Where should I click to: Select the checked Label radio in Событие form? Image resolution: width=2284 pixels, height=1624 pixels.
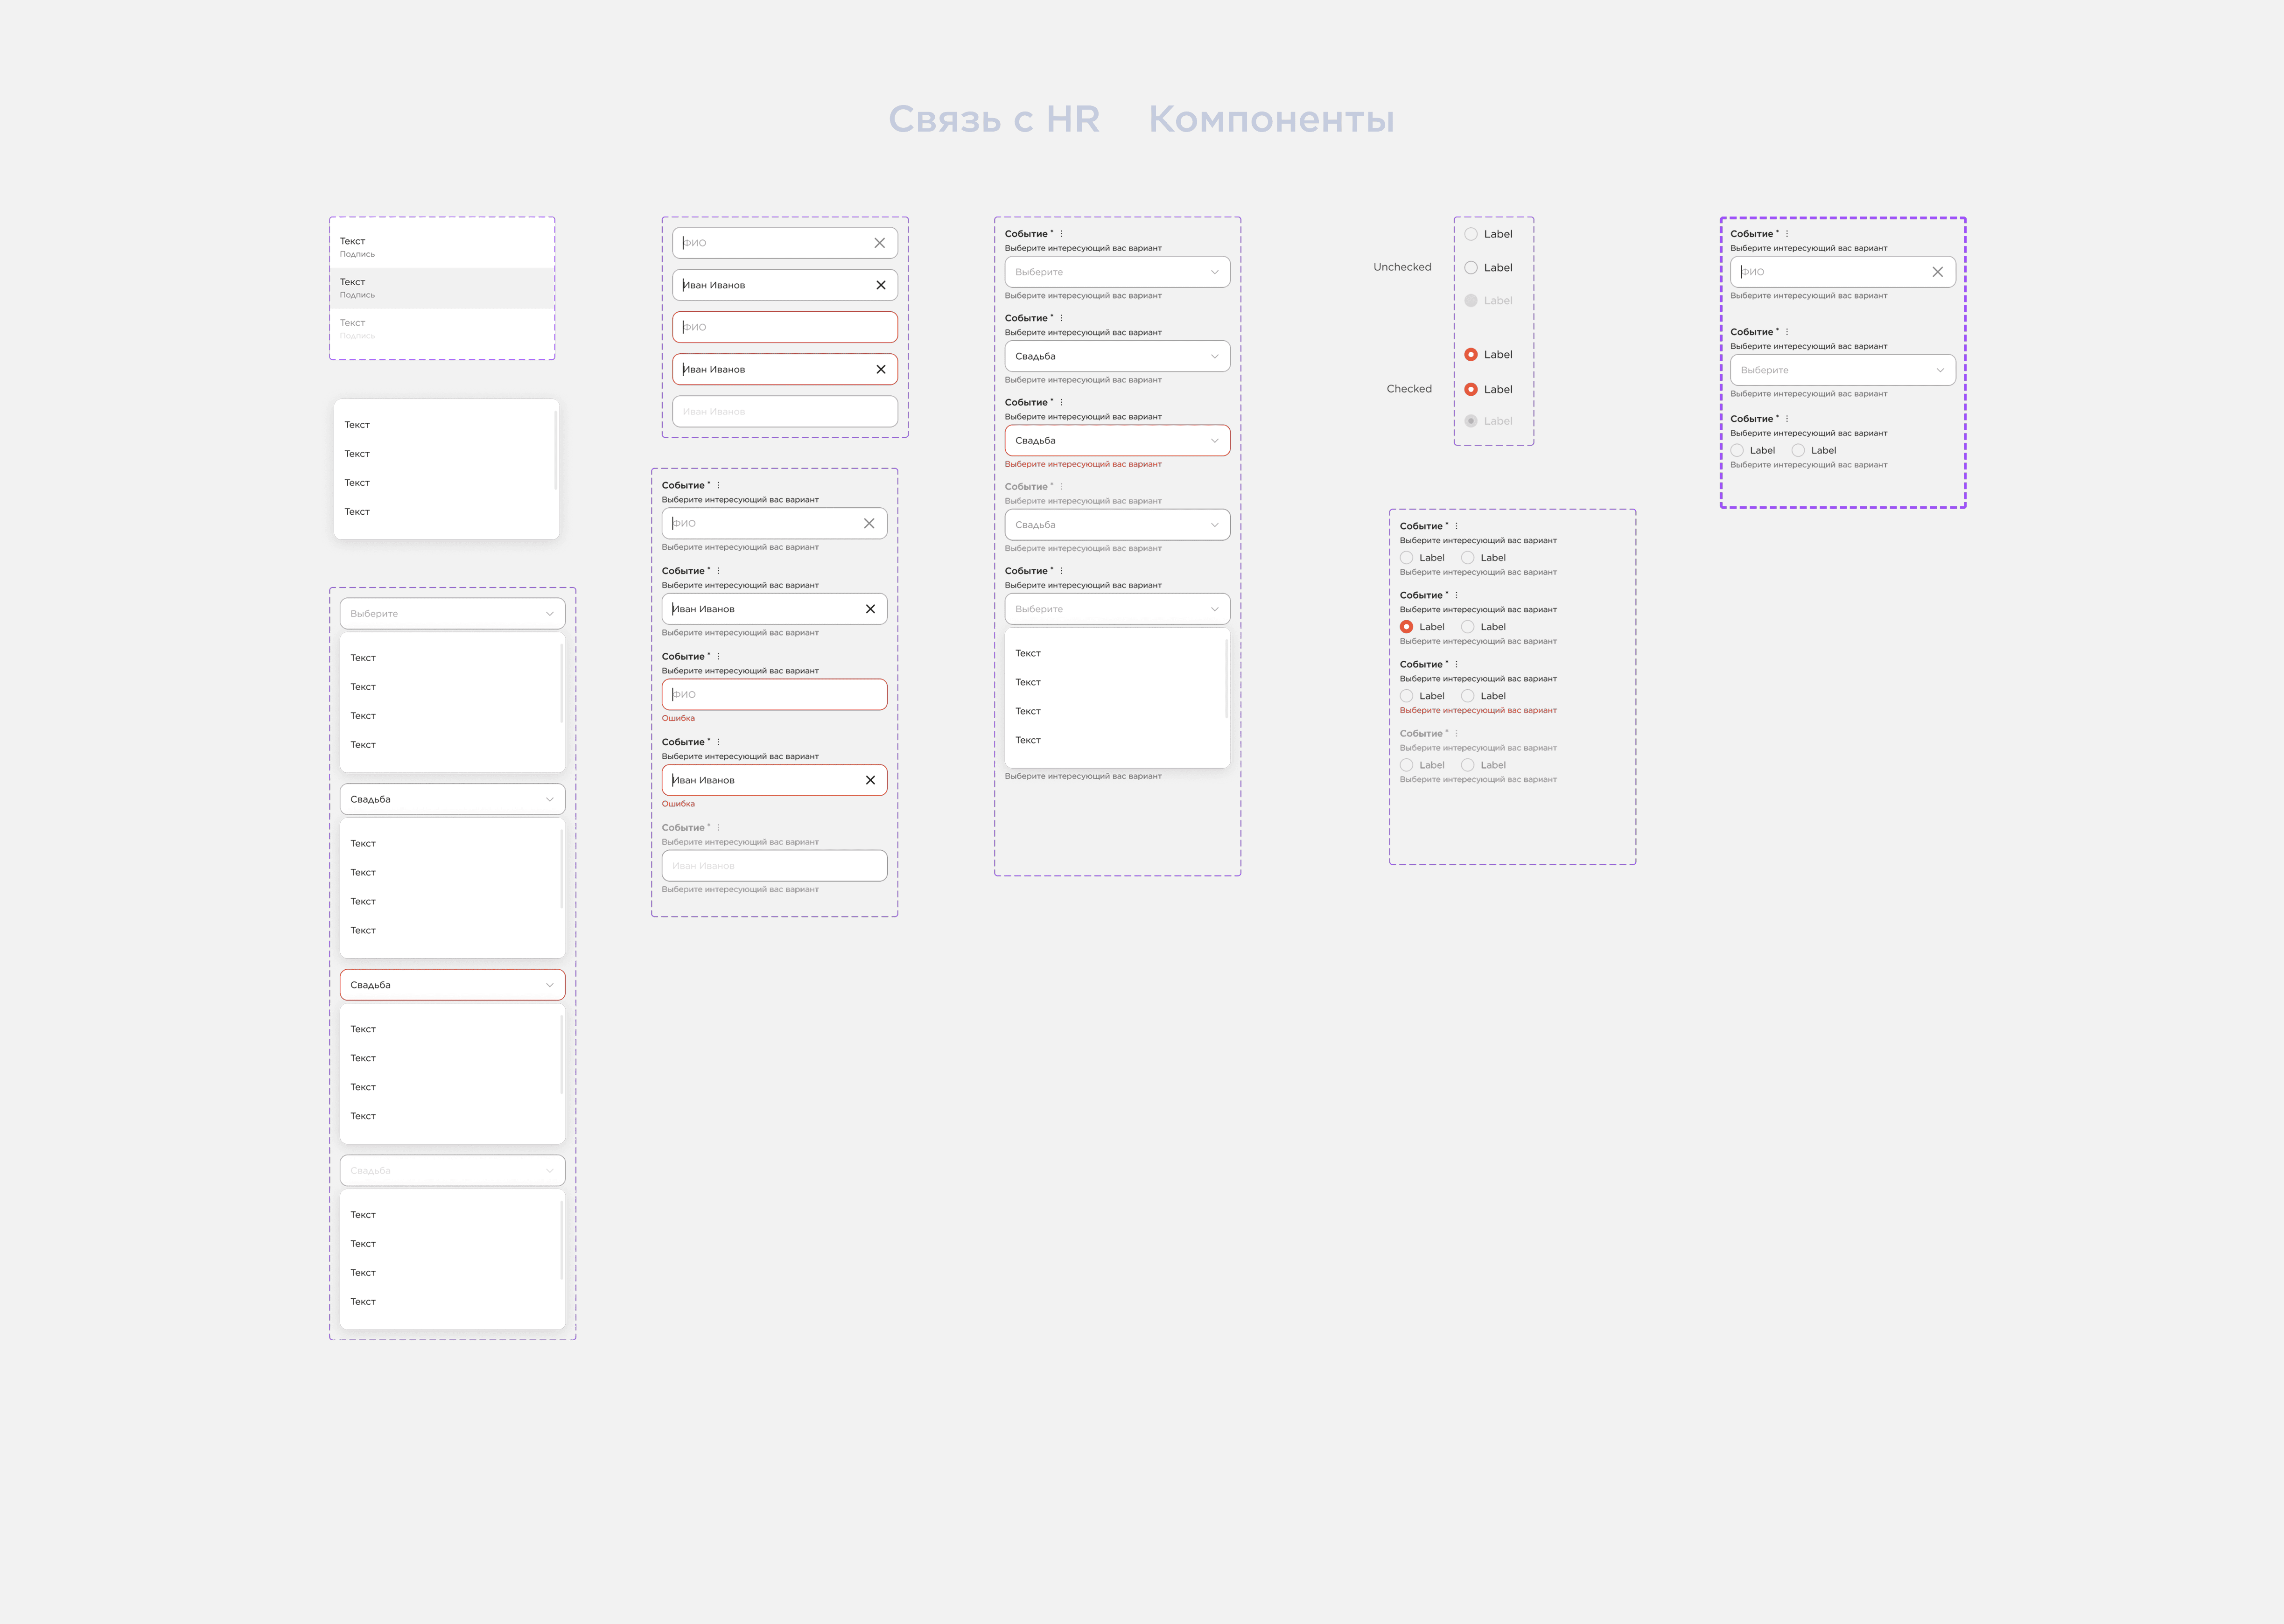(x=1406, y=627)
